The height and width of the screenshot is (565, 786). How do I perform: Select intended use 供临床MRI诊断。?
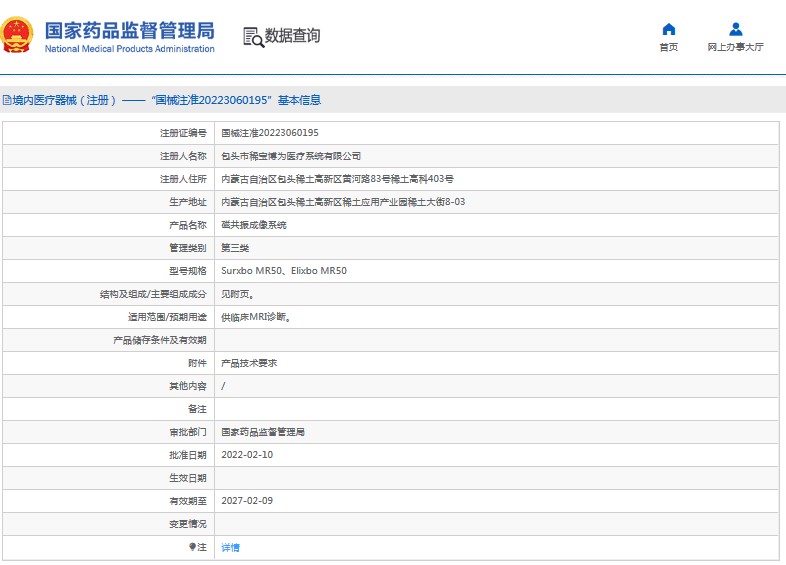click(256, 317)
